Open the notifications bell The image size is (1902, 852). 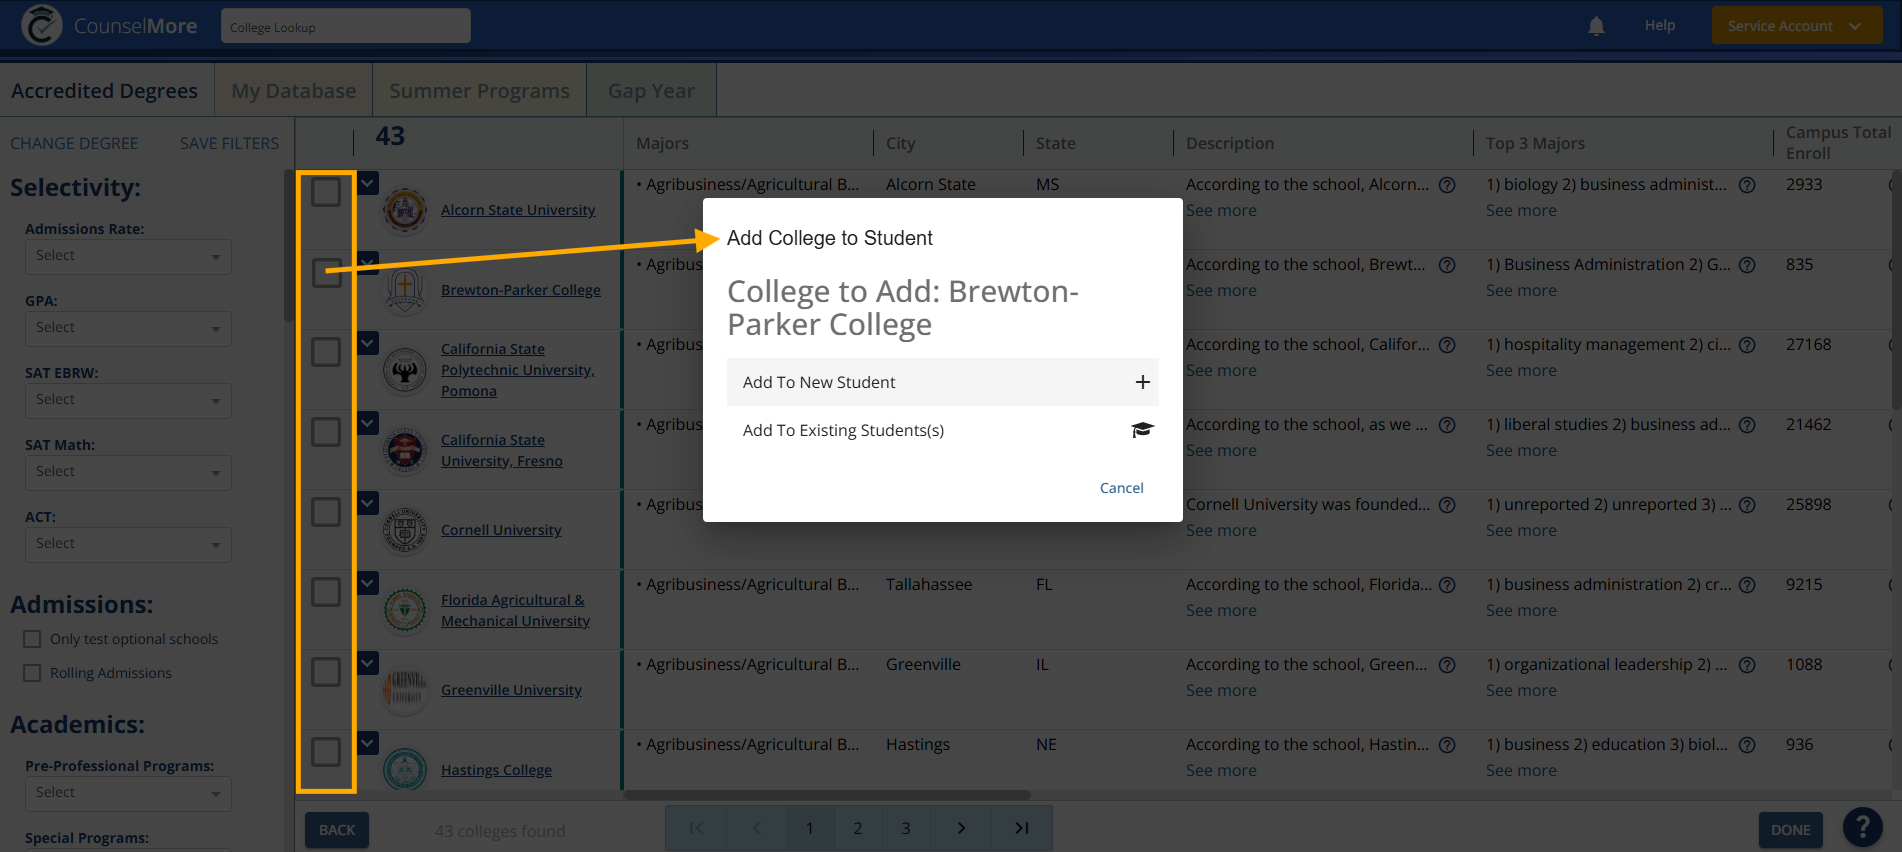pyautogui.click(x=1596, y=26)
